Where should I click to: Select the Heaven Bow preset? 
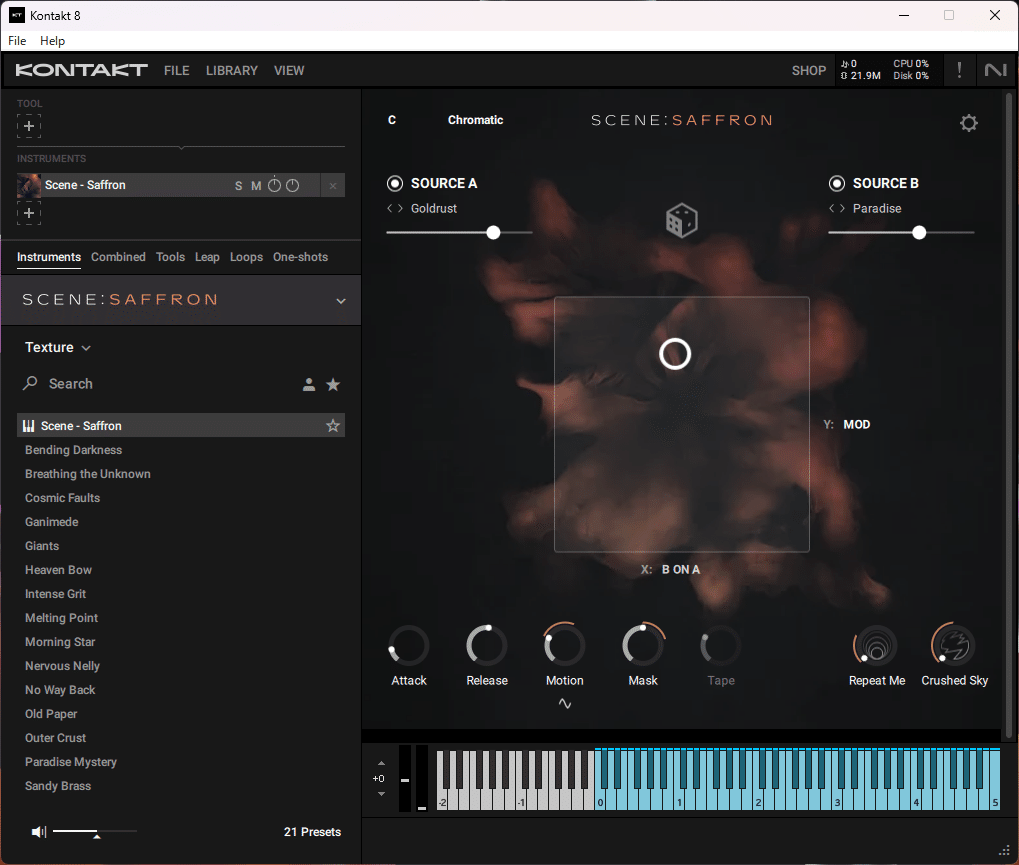(x=58, y=569)
